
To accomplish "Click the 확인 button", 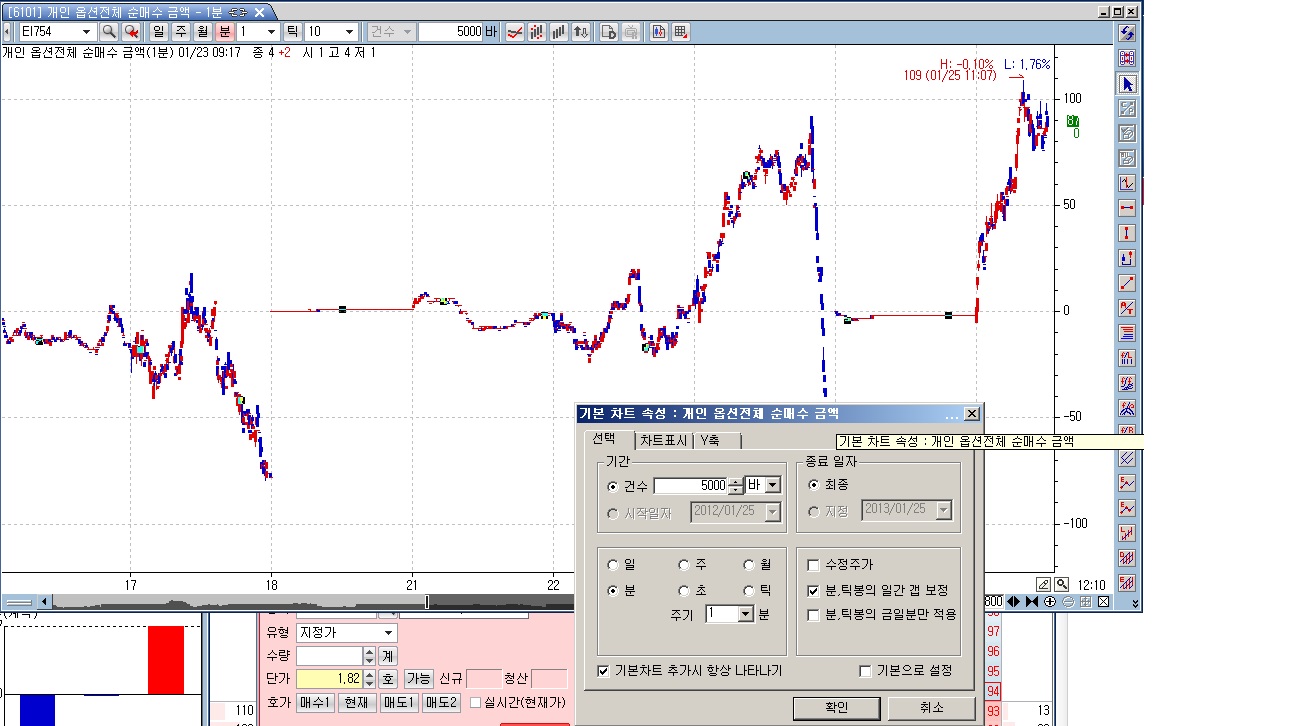I will click(836, 707).
